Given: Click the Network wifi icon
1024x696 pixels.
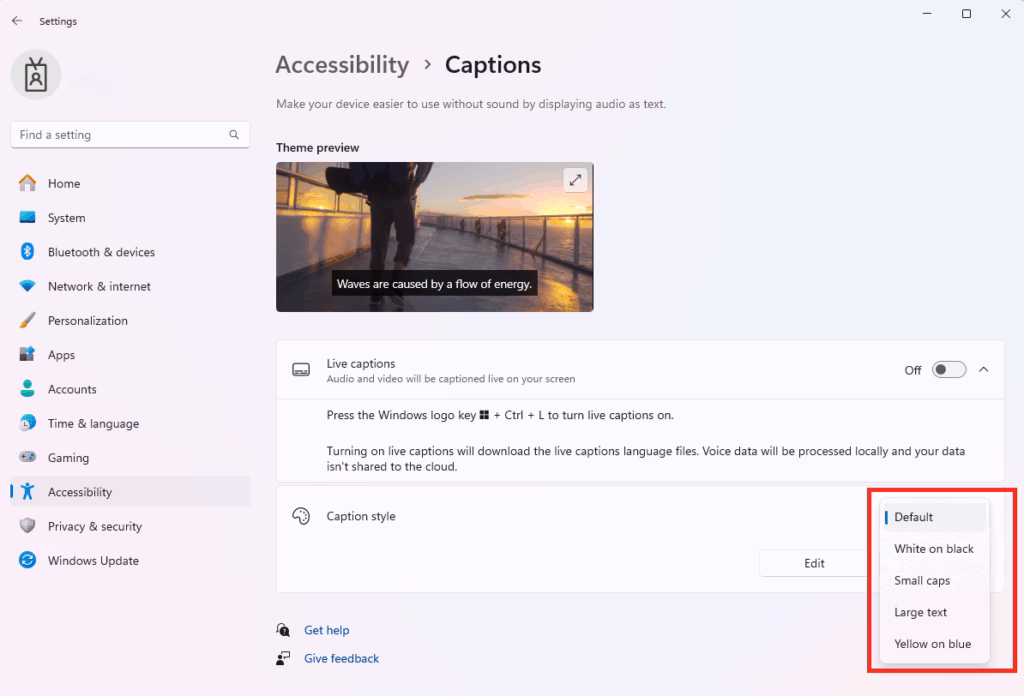Looking at the screenshot, I should click(27, 286).
